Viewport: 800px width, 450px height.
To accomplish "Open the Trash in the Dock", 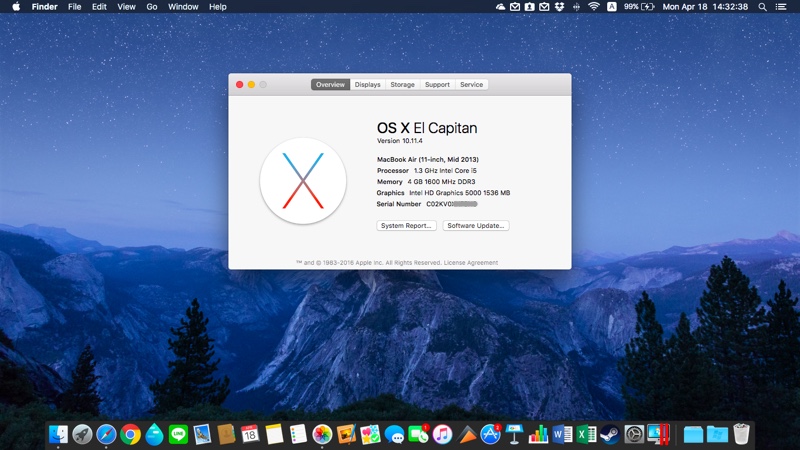I will (x=741, y=434).
